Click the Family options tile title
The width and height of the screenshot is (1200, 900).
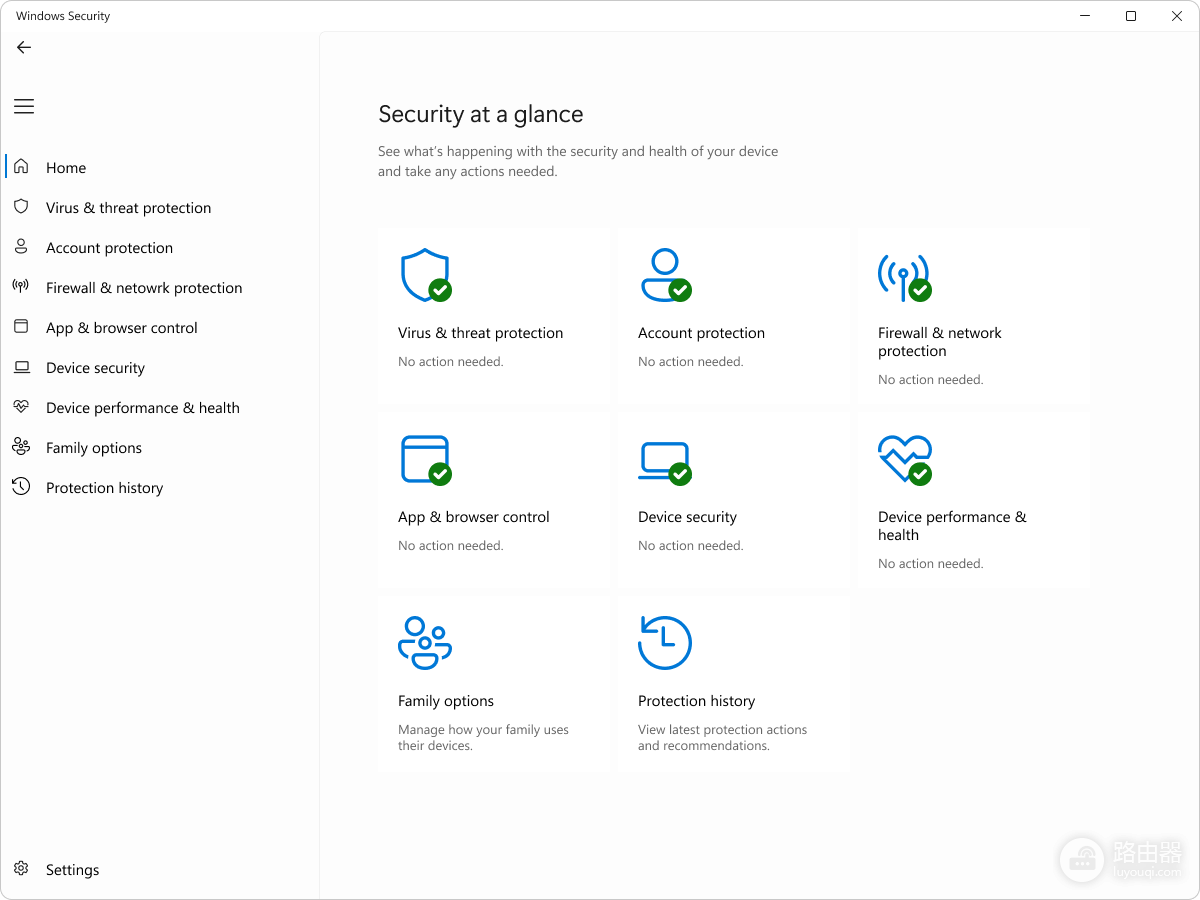click(x=446, y=701)
